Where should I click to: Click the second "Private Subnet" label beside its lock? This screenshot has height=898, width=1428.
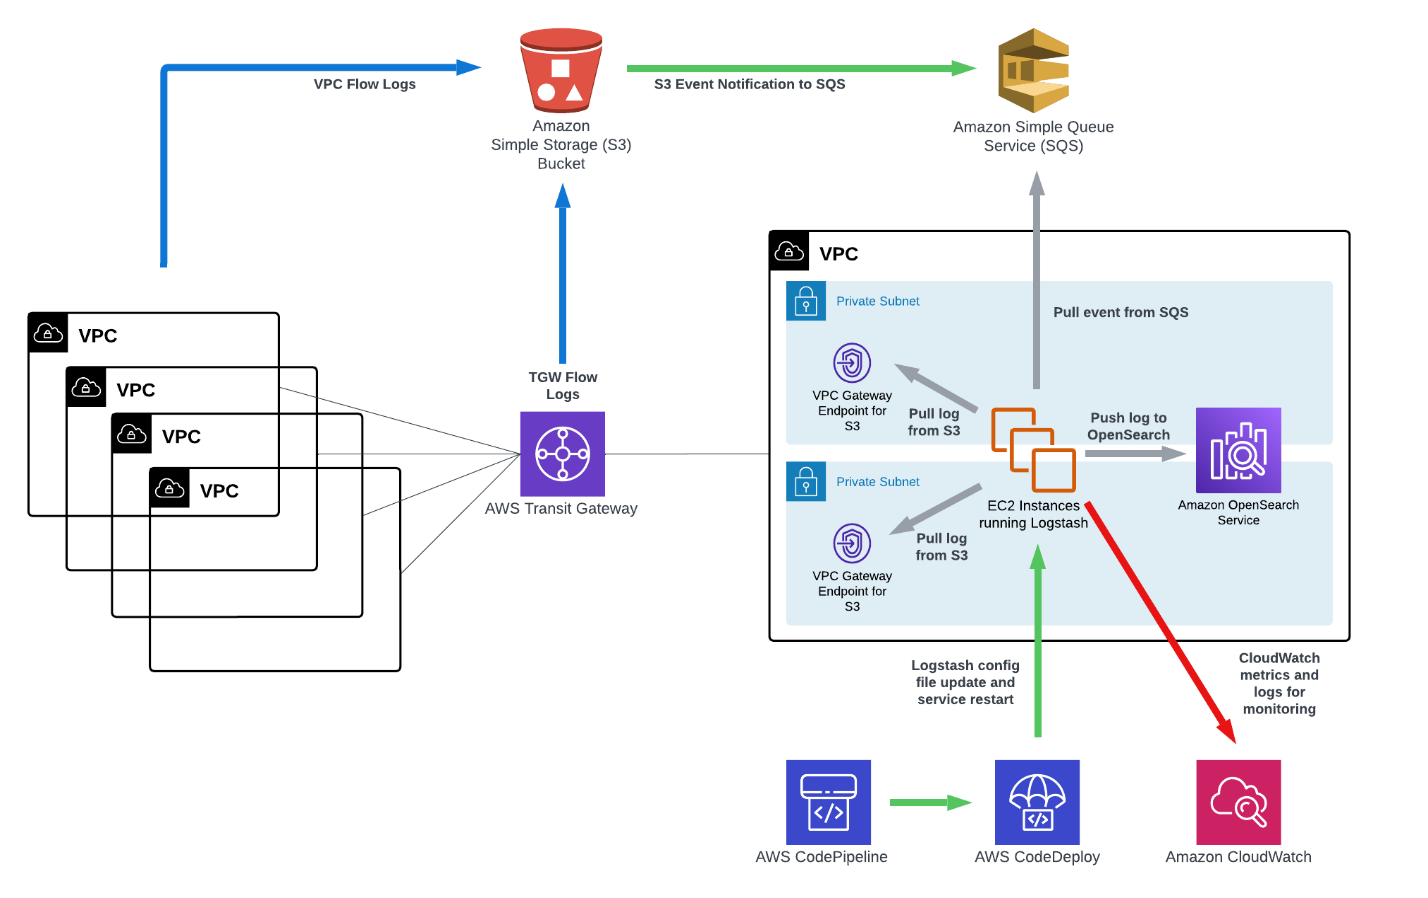878,481
